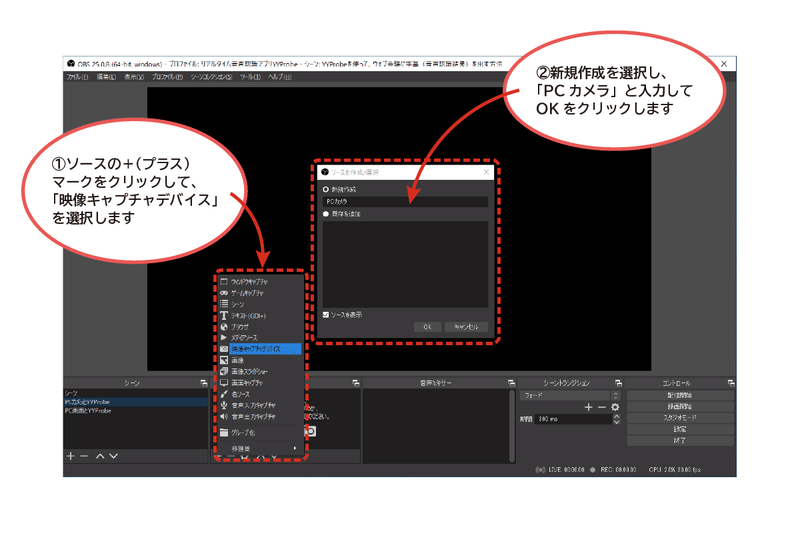This screenshot has width=800, height=533.
Task: Click Studio Mode (スタジオモード) button
Action: [680, 418]
